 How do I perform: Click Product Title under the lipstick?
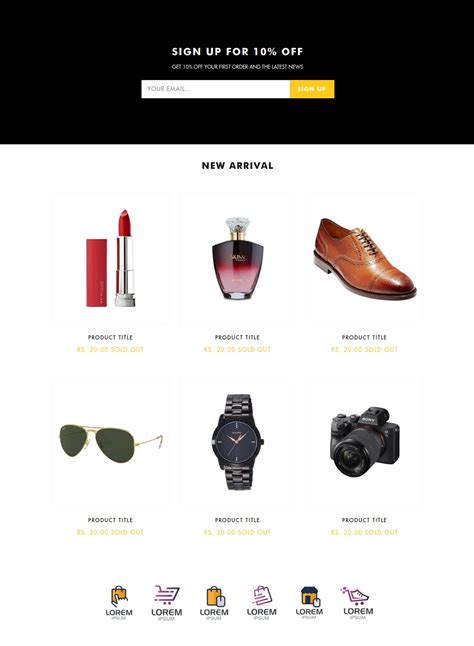point(110,337)
